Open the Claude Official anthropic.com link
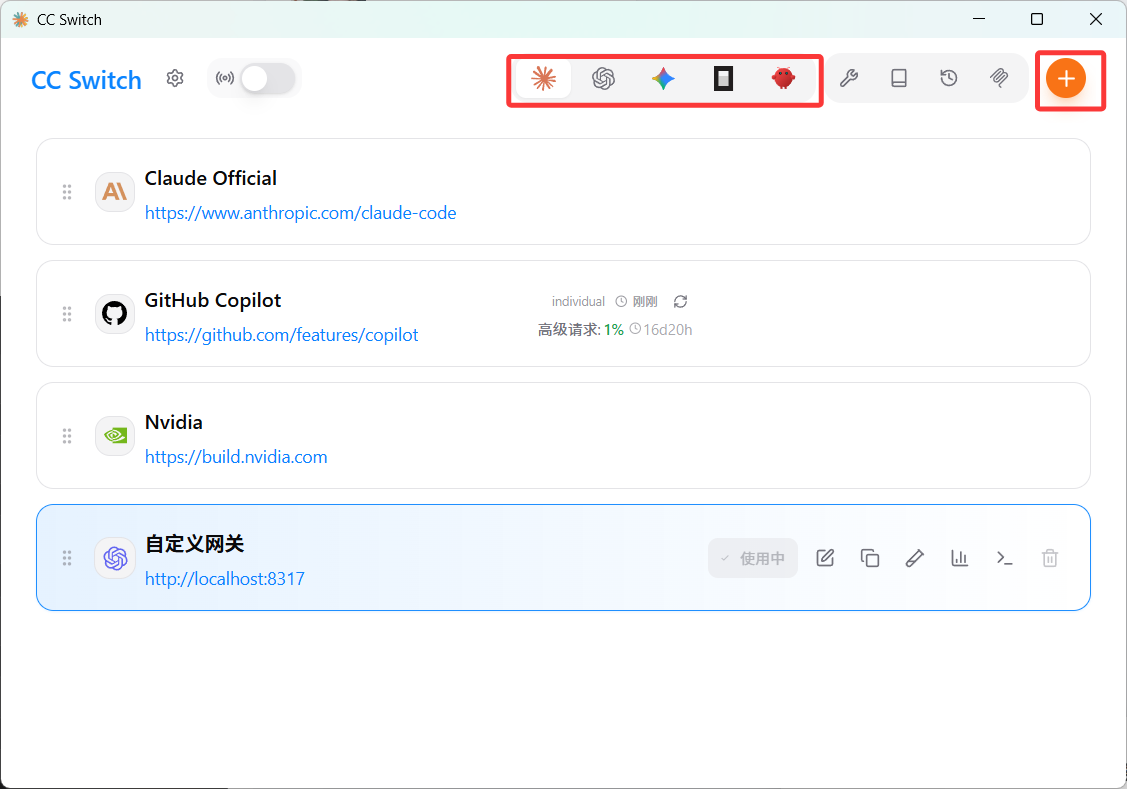Screen dimensions: 1127x789 click(300, 213)
